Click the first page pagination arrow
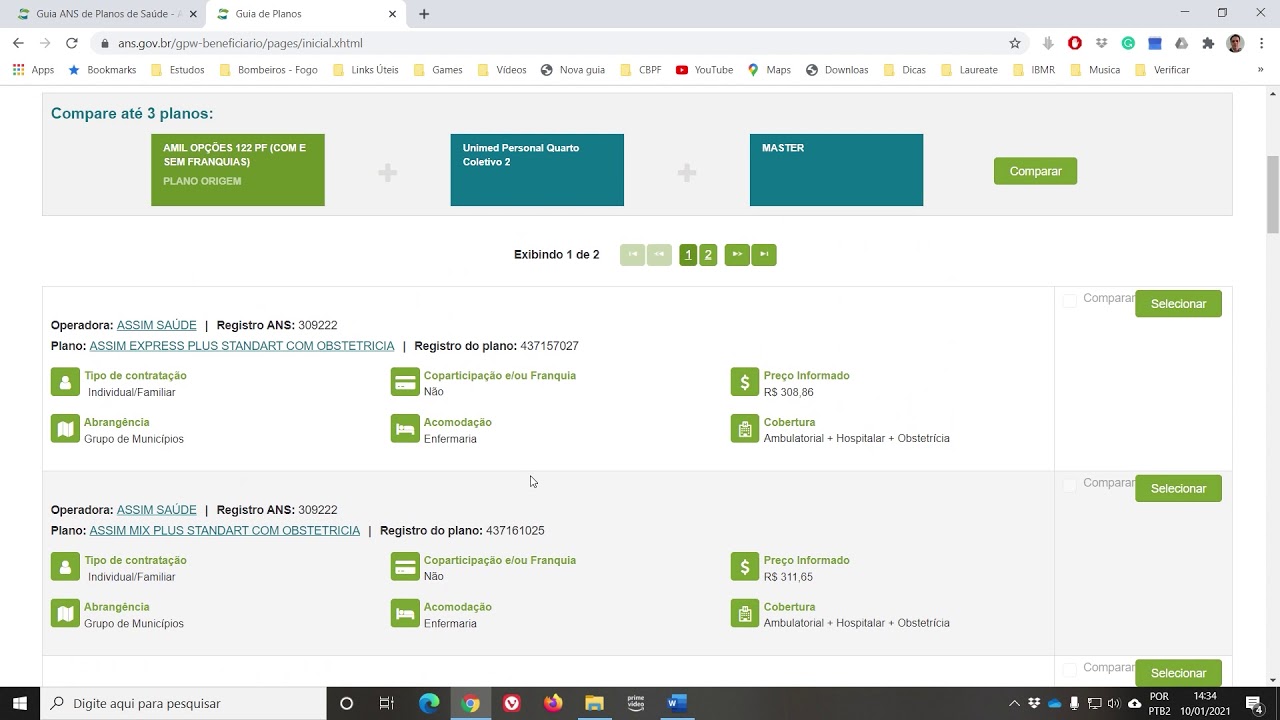 pos(632,255)
